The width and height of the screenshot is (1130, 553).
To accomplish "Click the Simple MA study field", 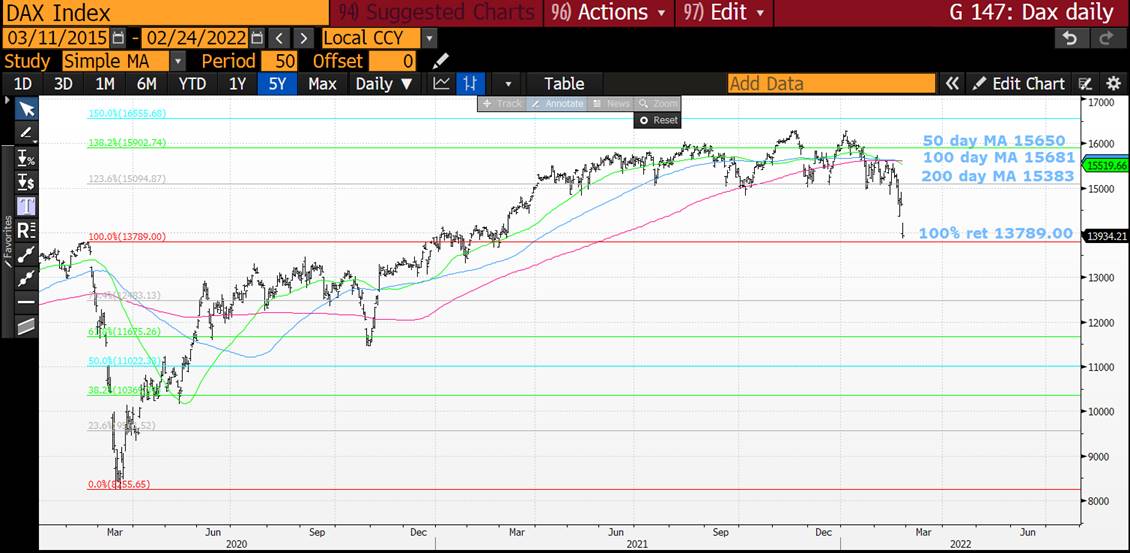I will click(116, 61).
